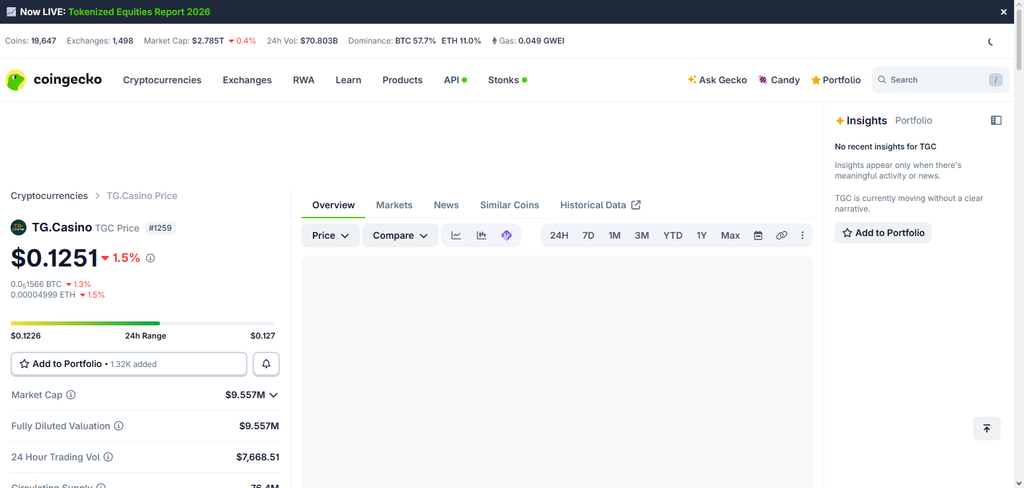
Task: Click the Exchanges 1,498 stat
Action: [100, 41]
